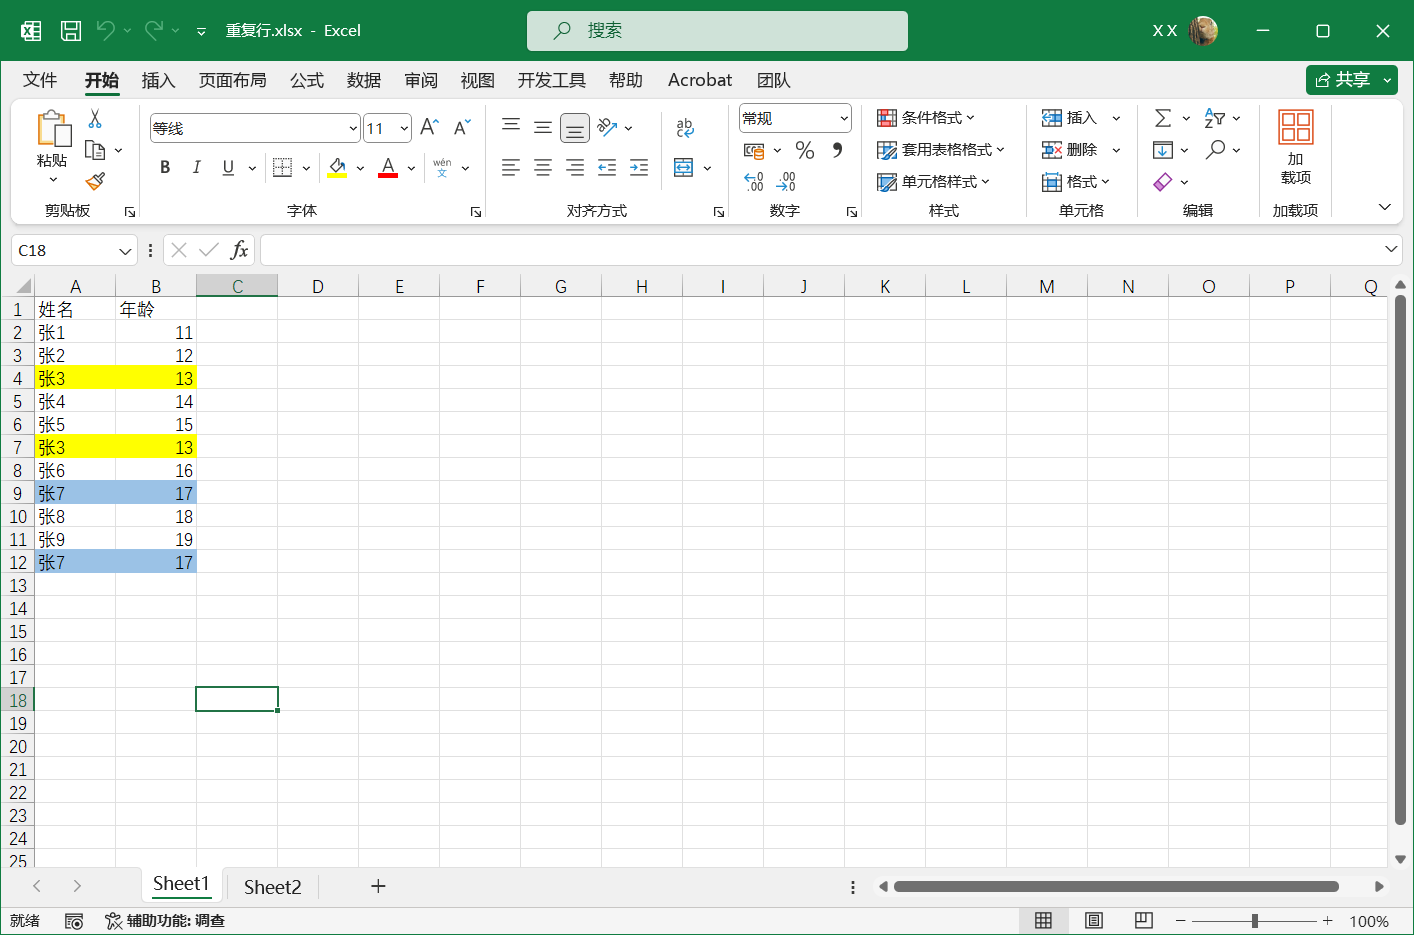Image resolution: width=1414 pixels, height=935 pixels.
Task: Switch to Page Break Preview view
Action: [1144, 920]
